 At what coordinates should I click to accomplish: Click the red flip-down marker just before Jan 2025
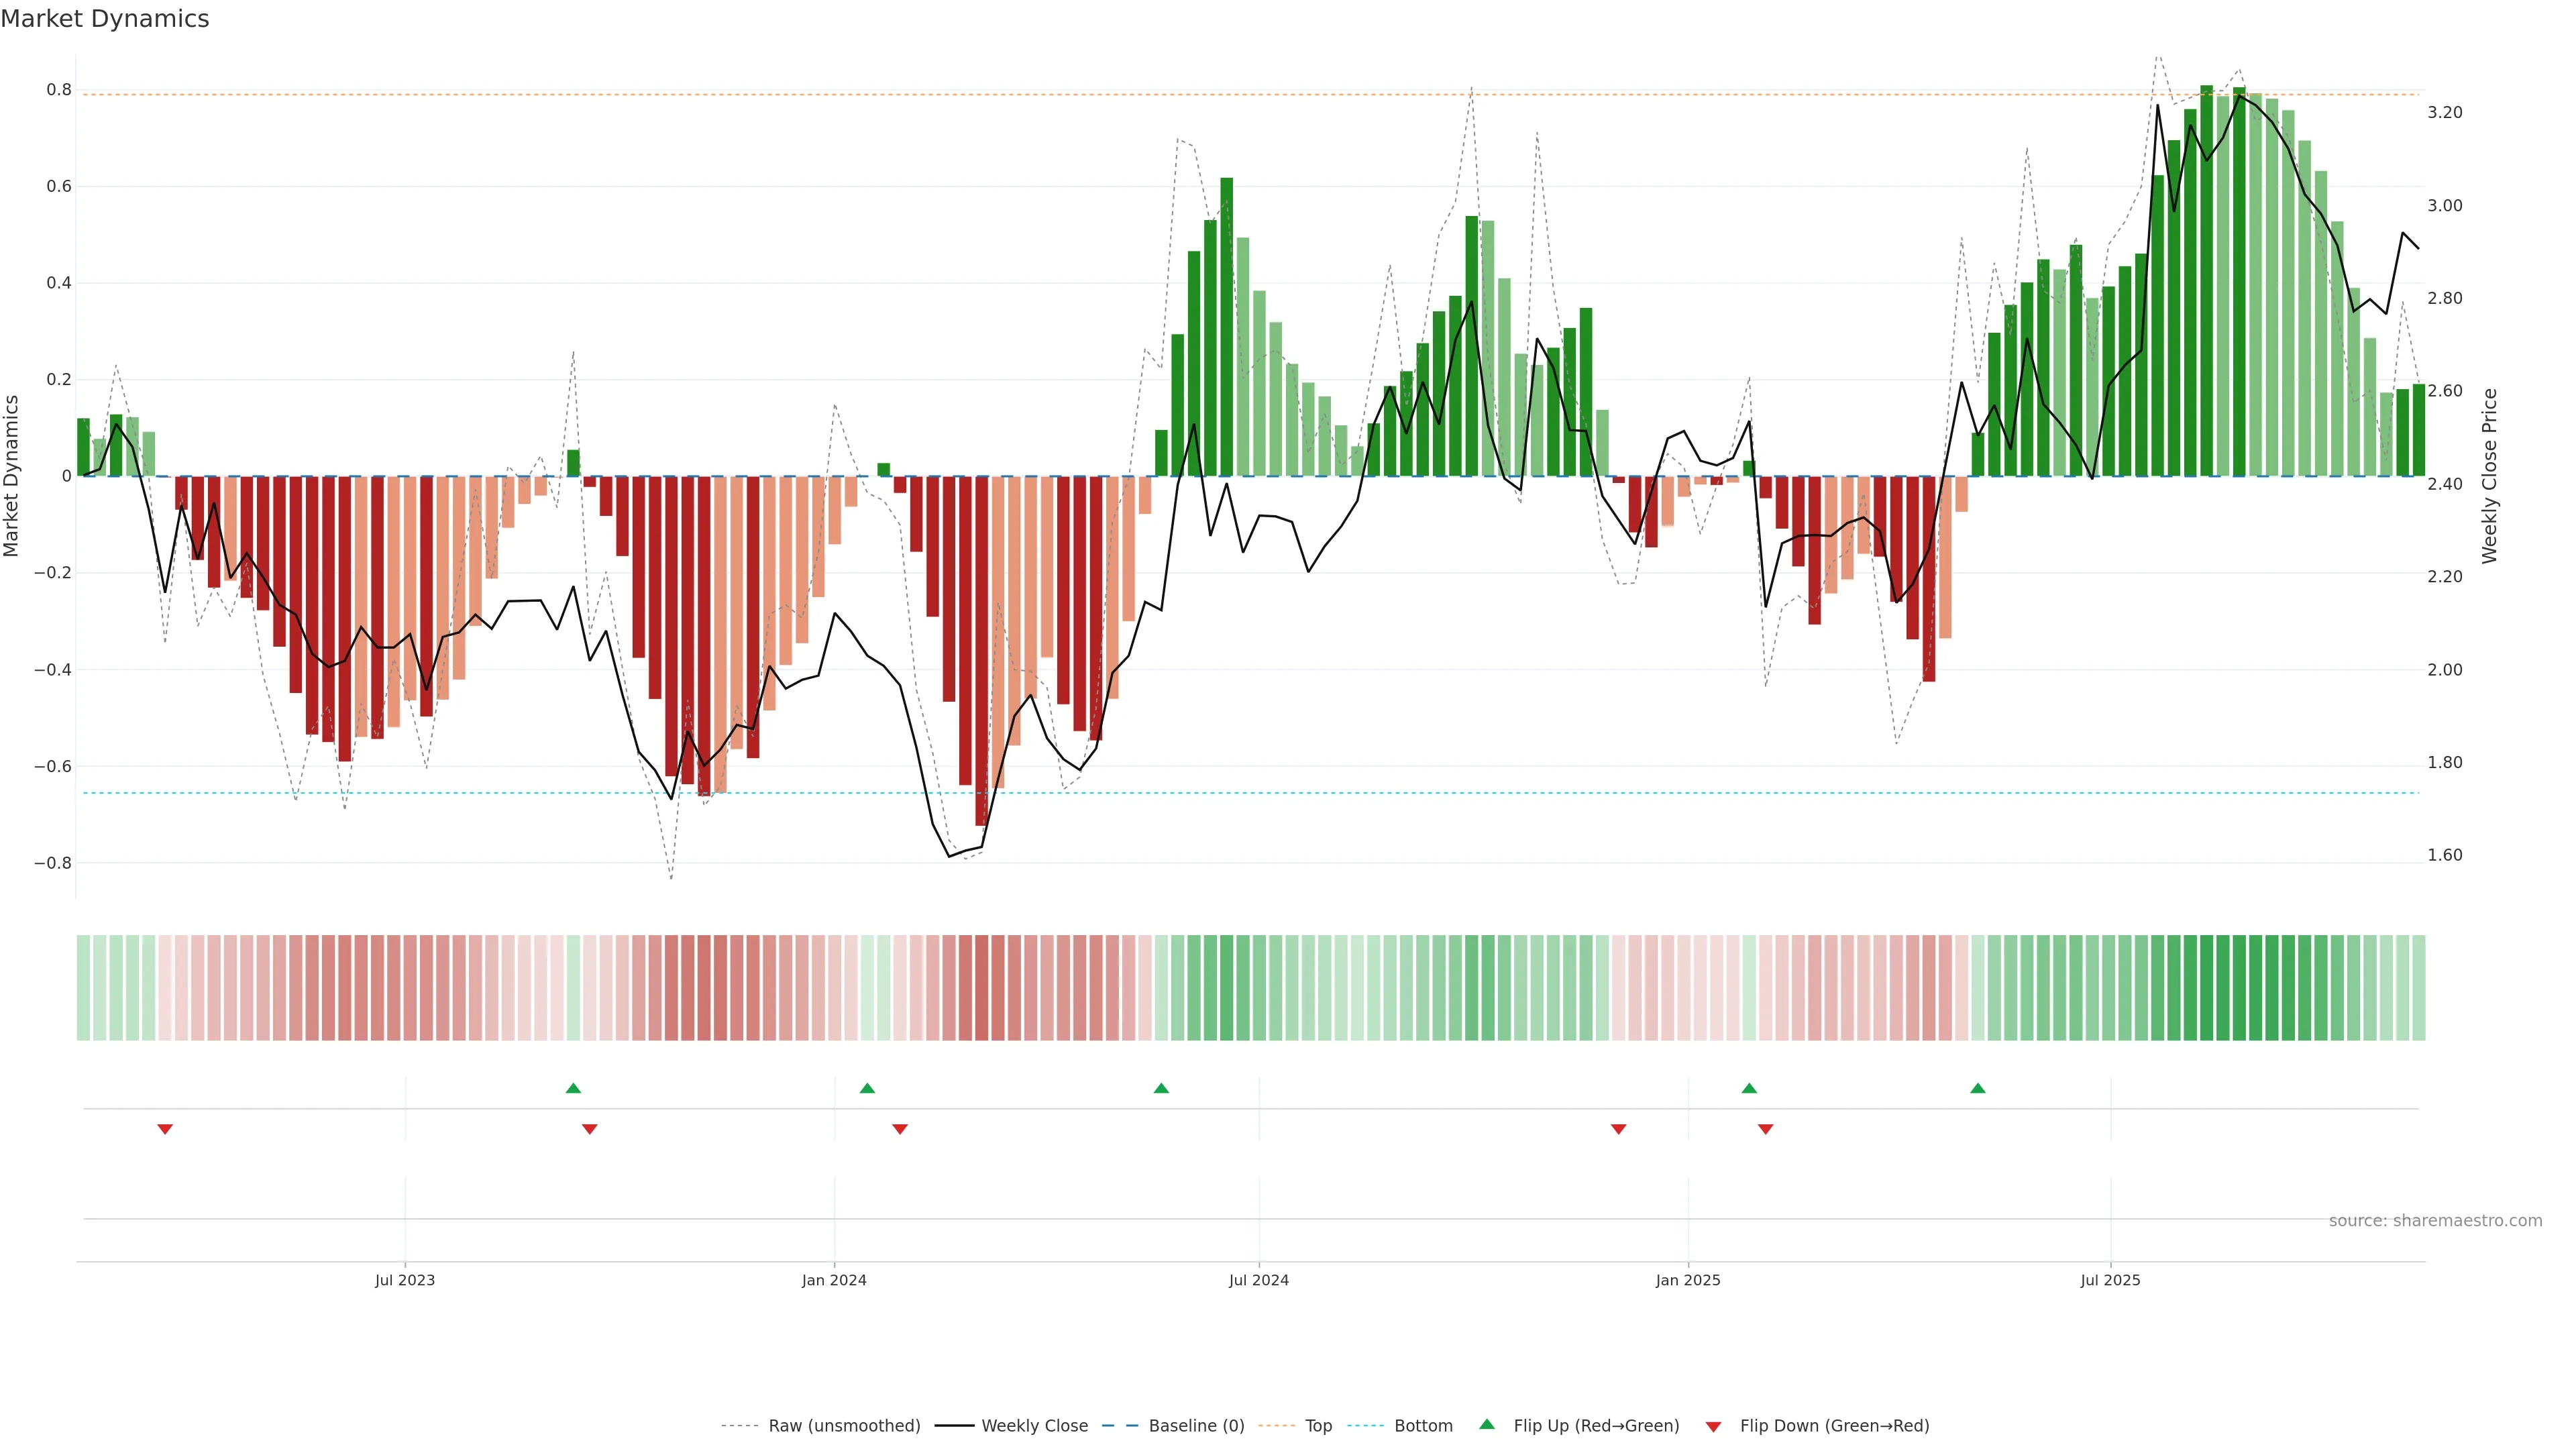click(x=1618, y=1129)
